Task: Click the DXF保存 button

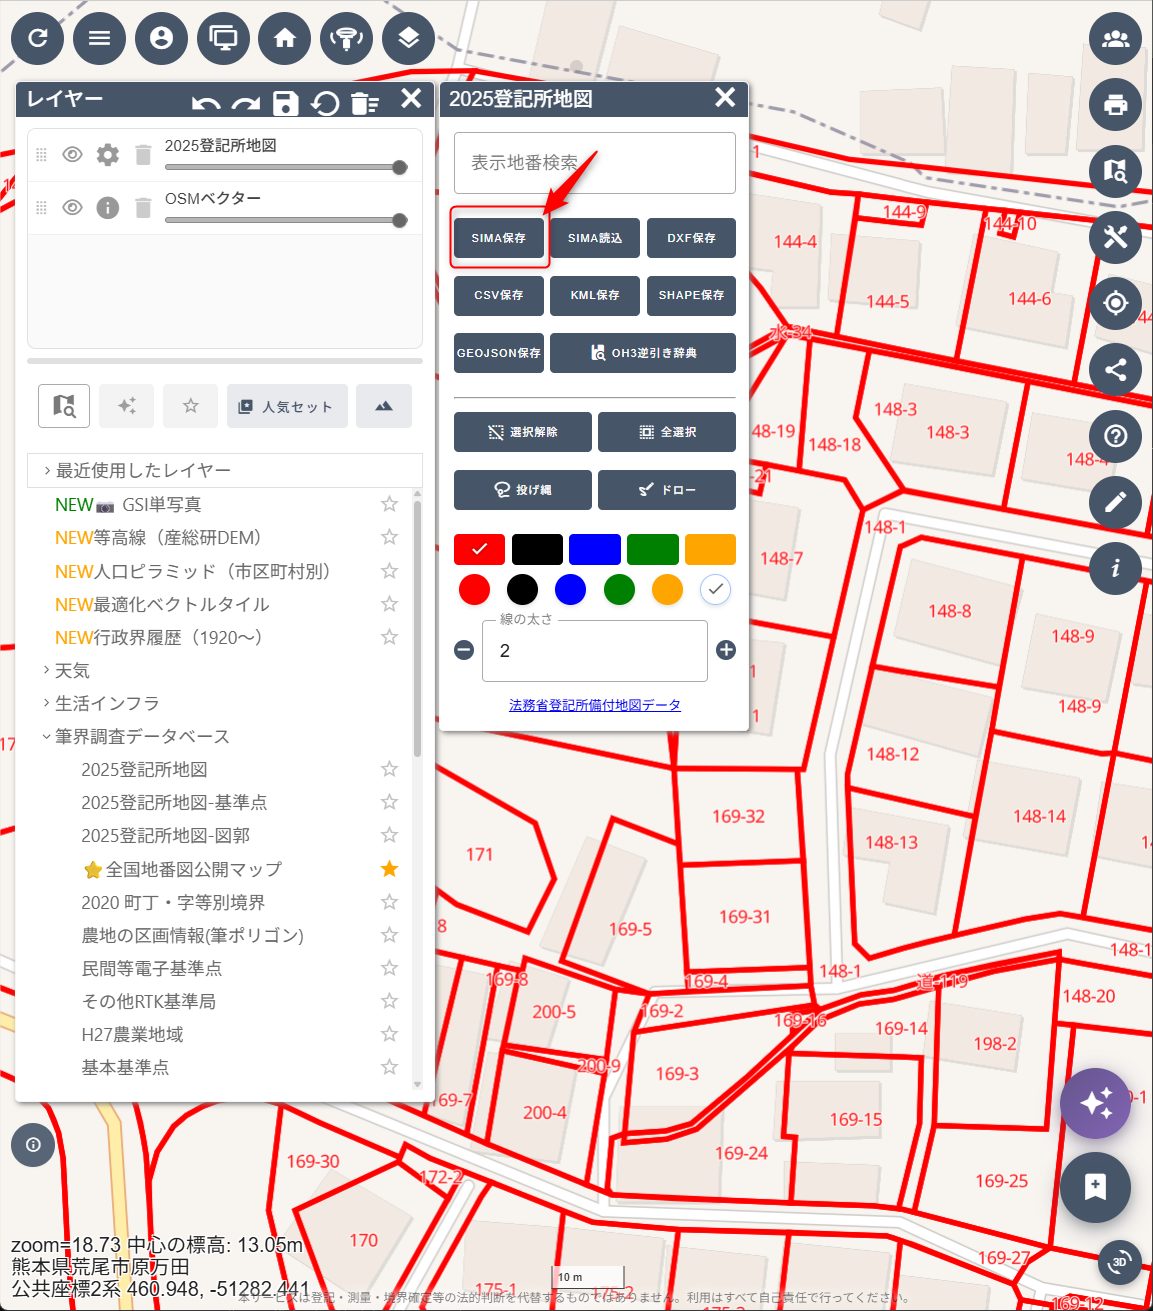Action: (x=691, y=238)
